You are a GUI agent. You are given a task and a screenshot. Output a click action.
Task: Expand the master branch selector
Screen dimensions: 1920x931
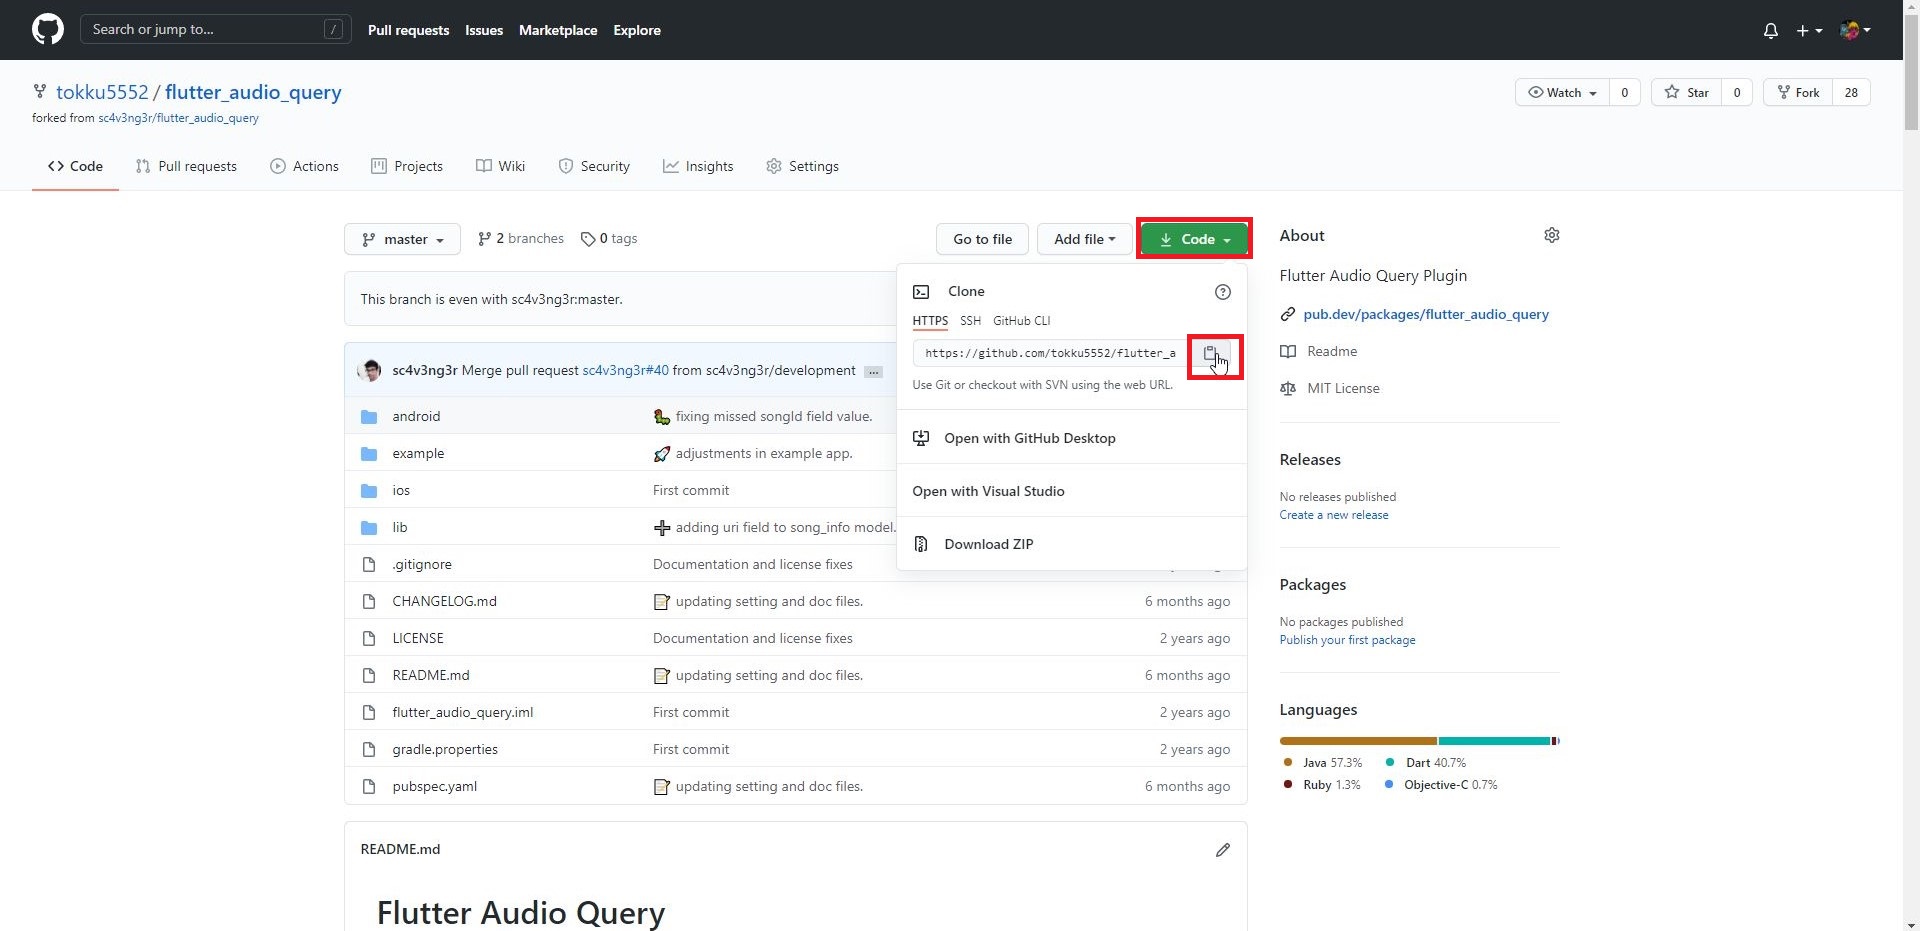pos(402,239)
